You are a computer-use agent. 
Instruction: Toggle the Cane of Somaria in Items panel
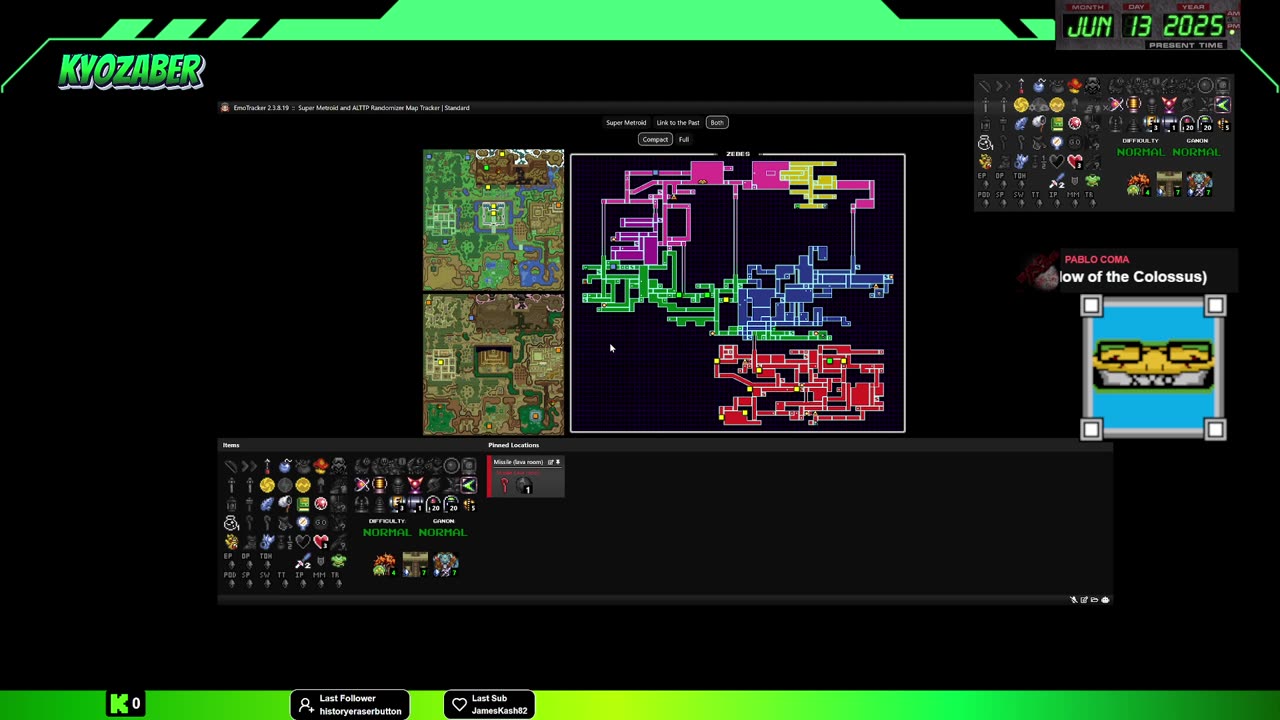249,523
